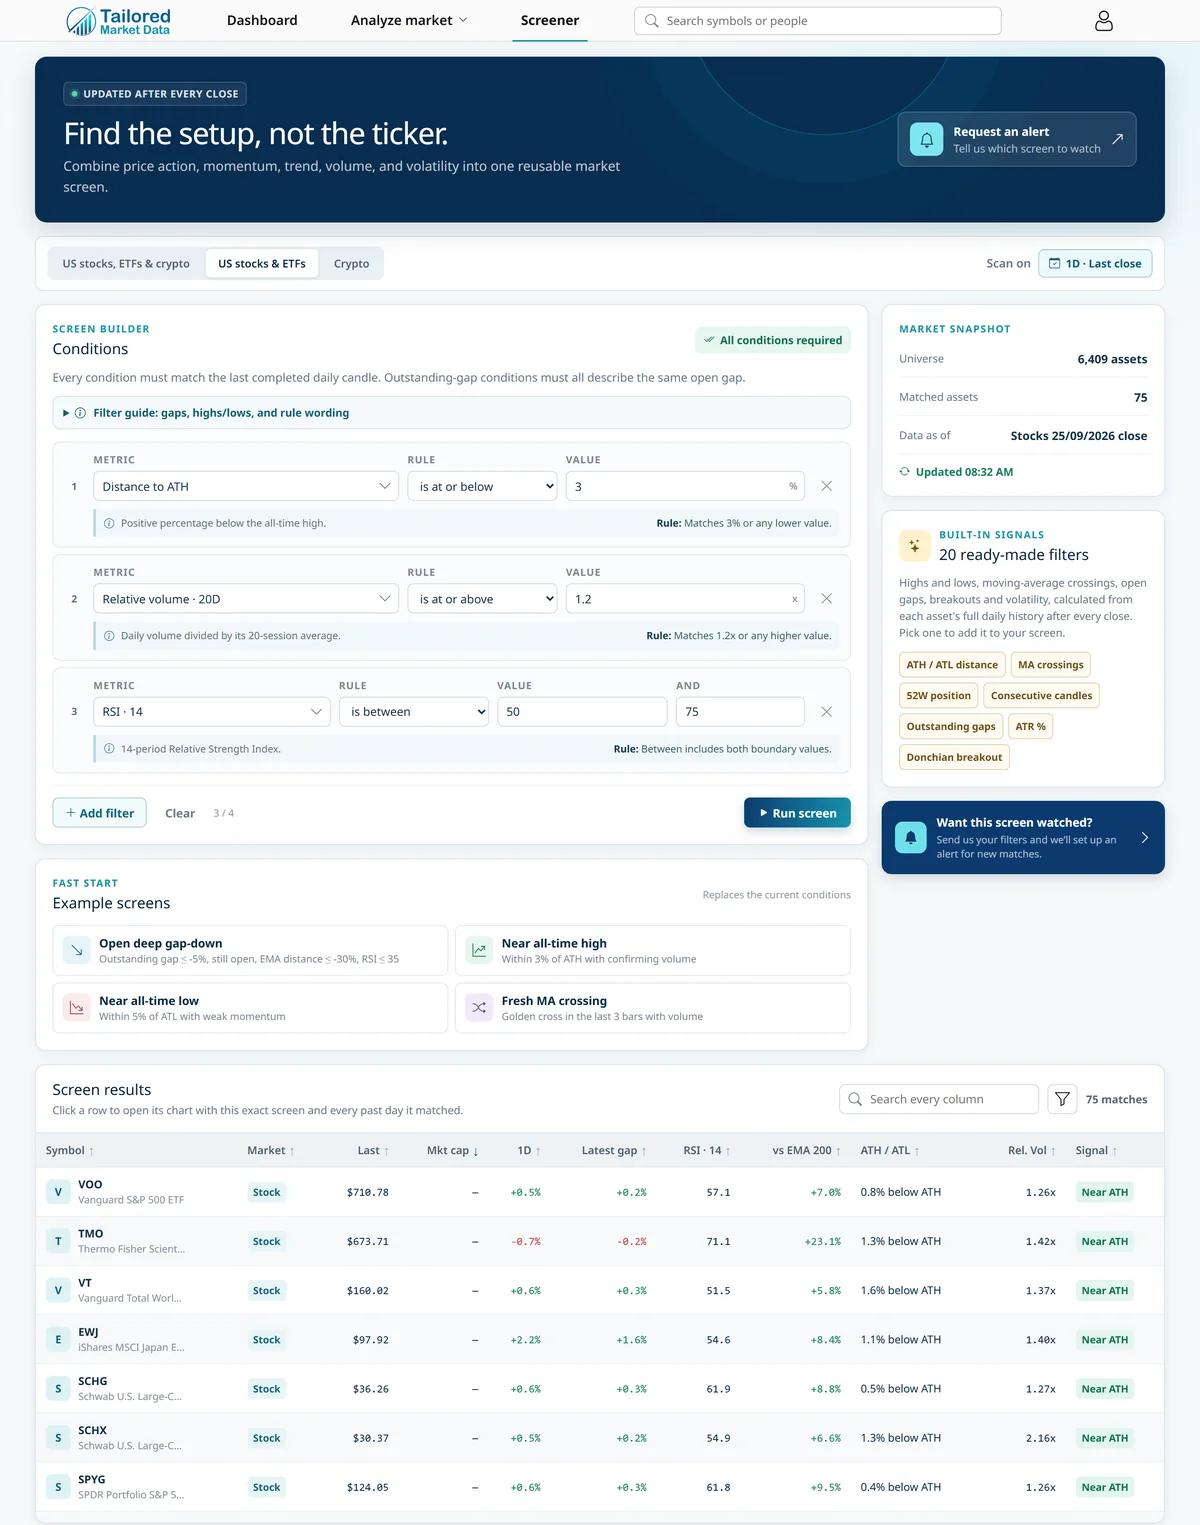Open the 'is at or below' rule dropdown

click(x=482, y=486)
